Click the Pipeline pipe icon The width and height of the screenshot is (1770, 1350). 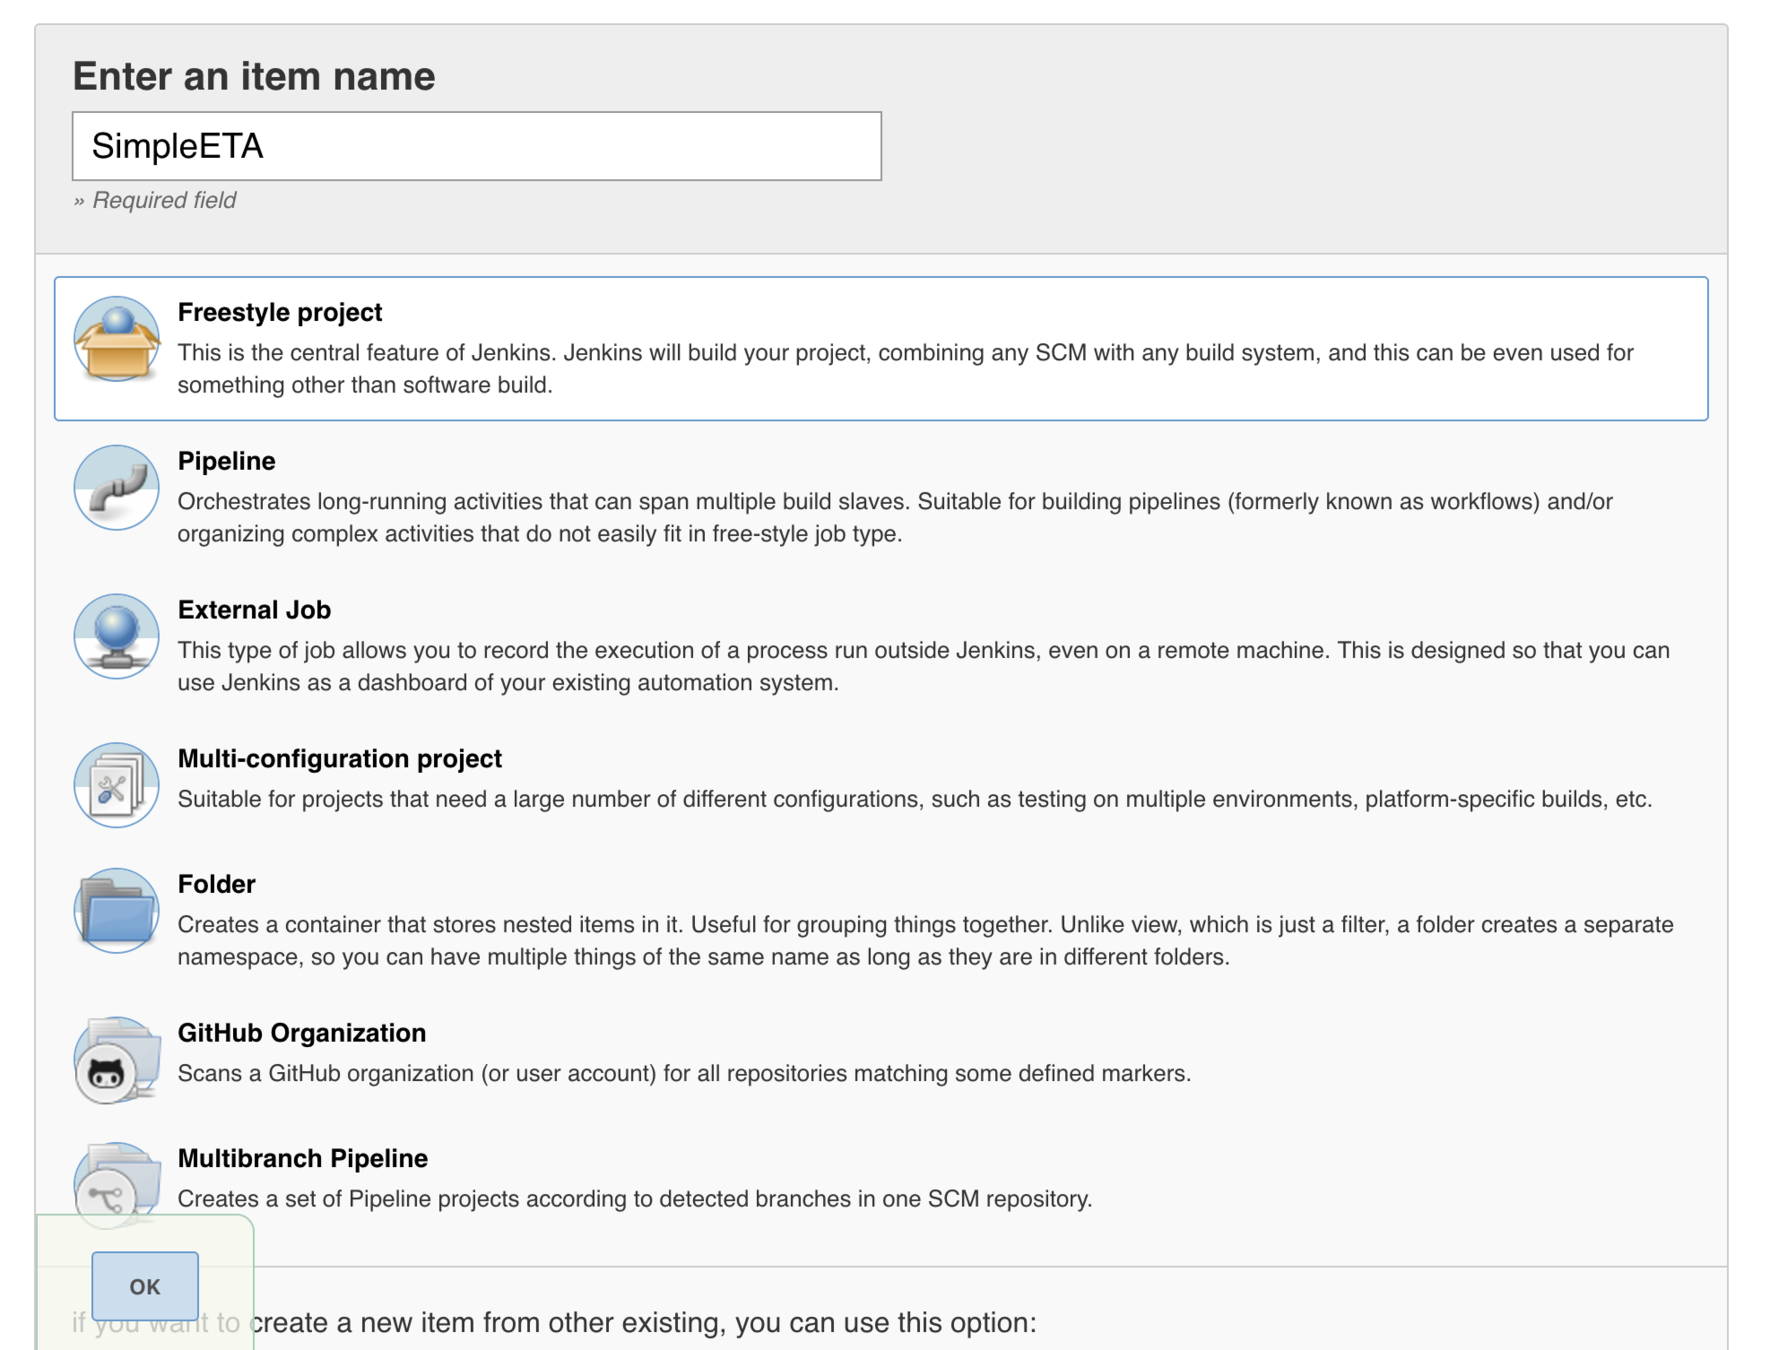point(116,487)
